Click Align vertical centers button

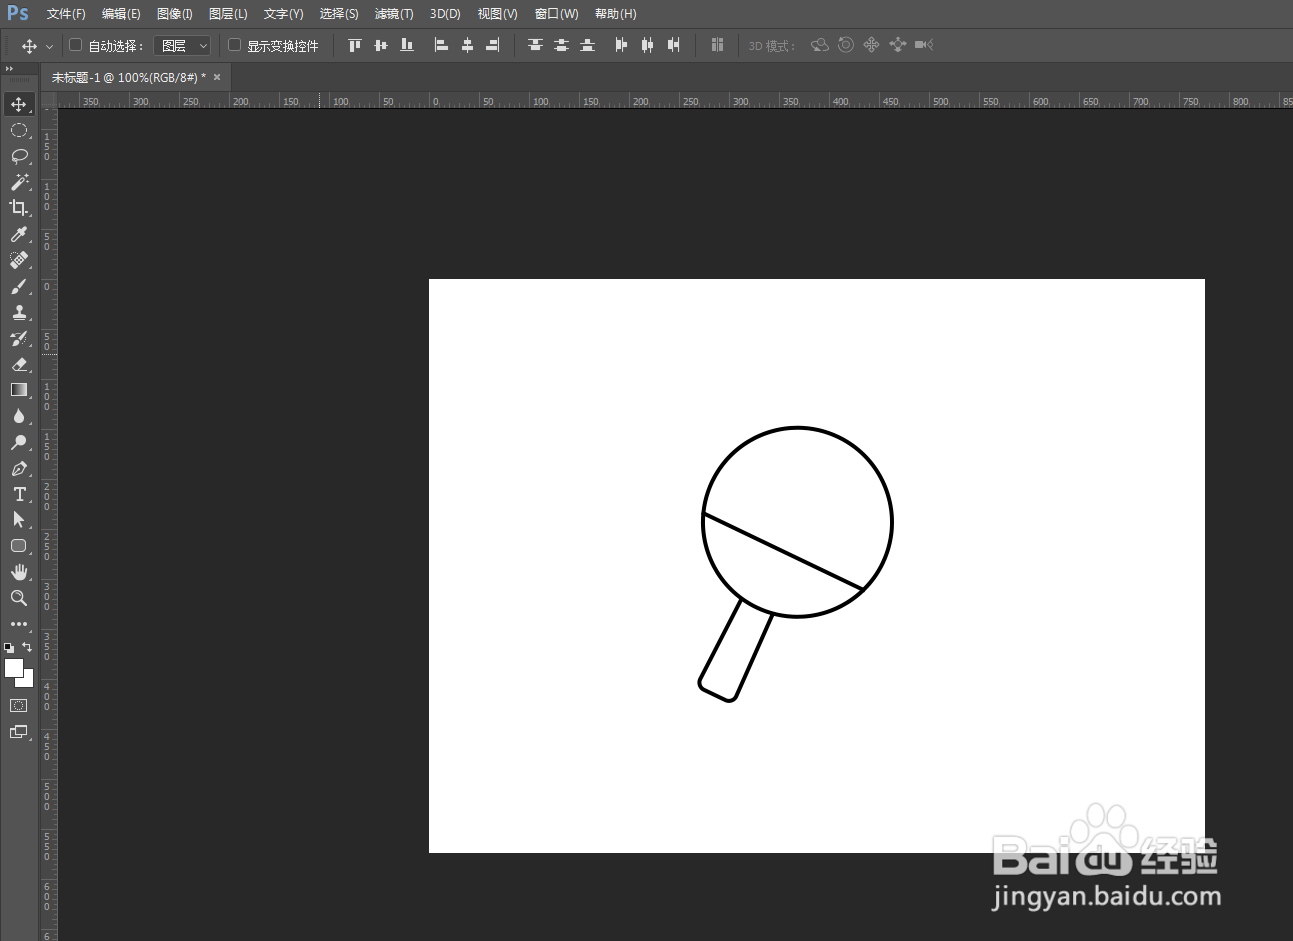(x=381, y=45)
